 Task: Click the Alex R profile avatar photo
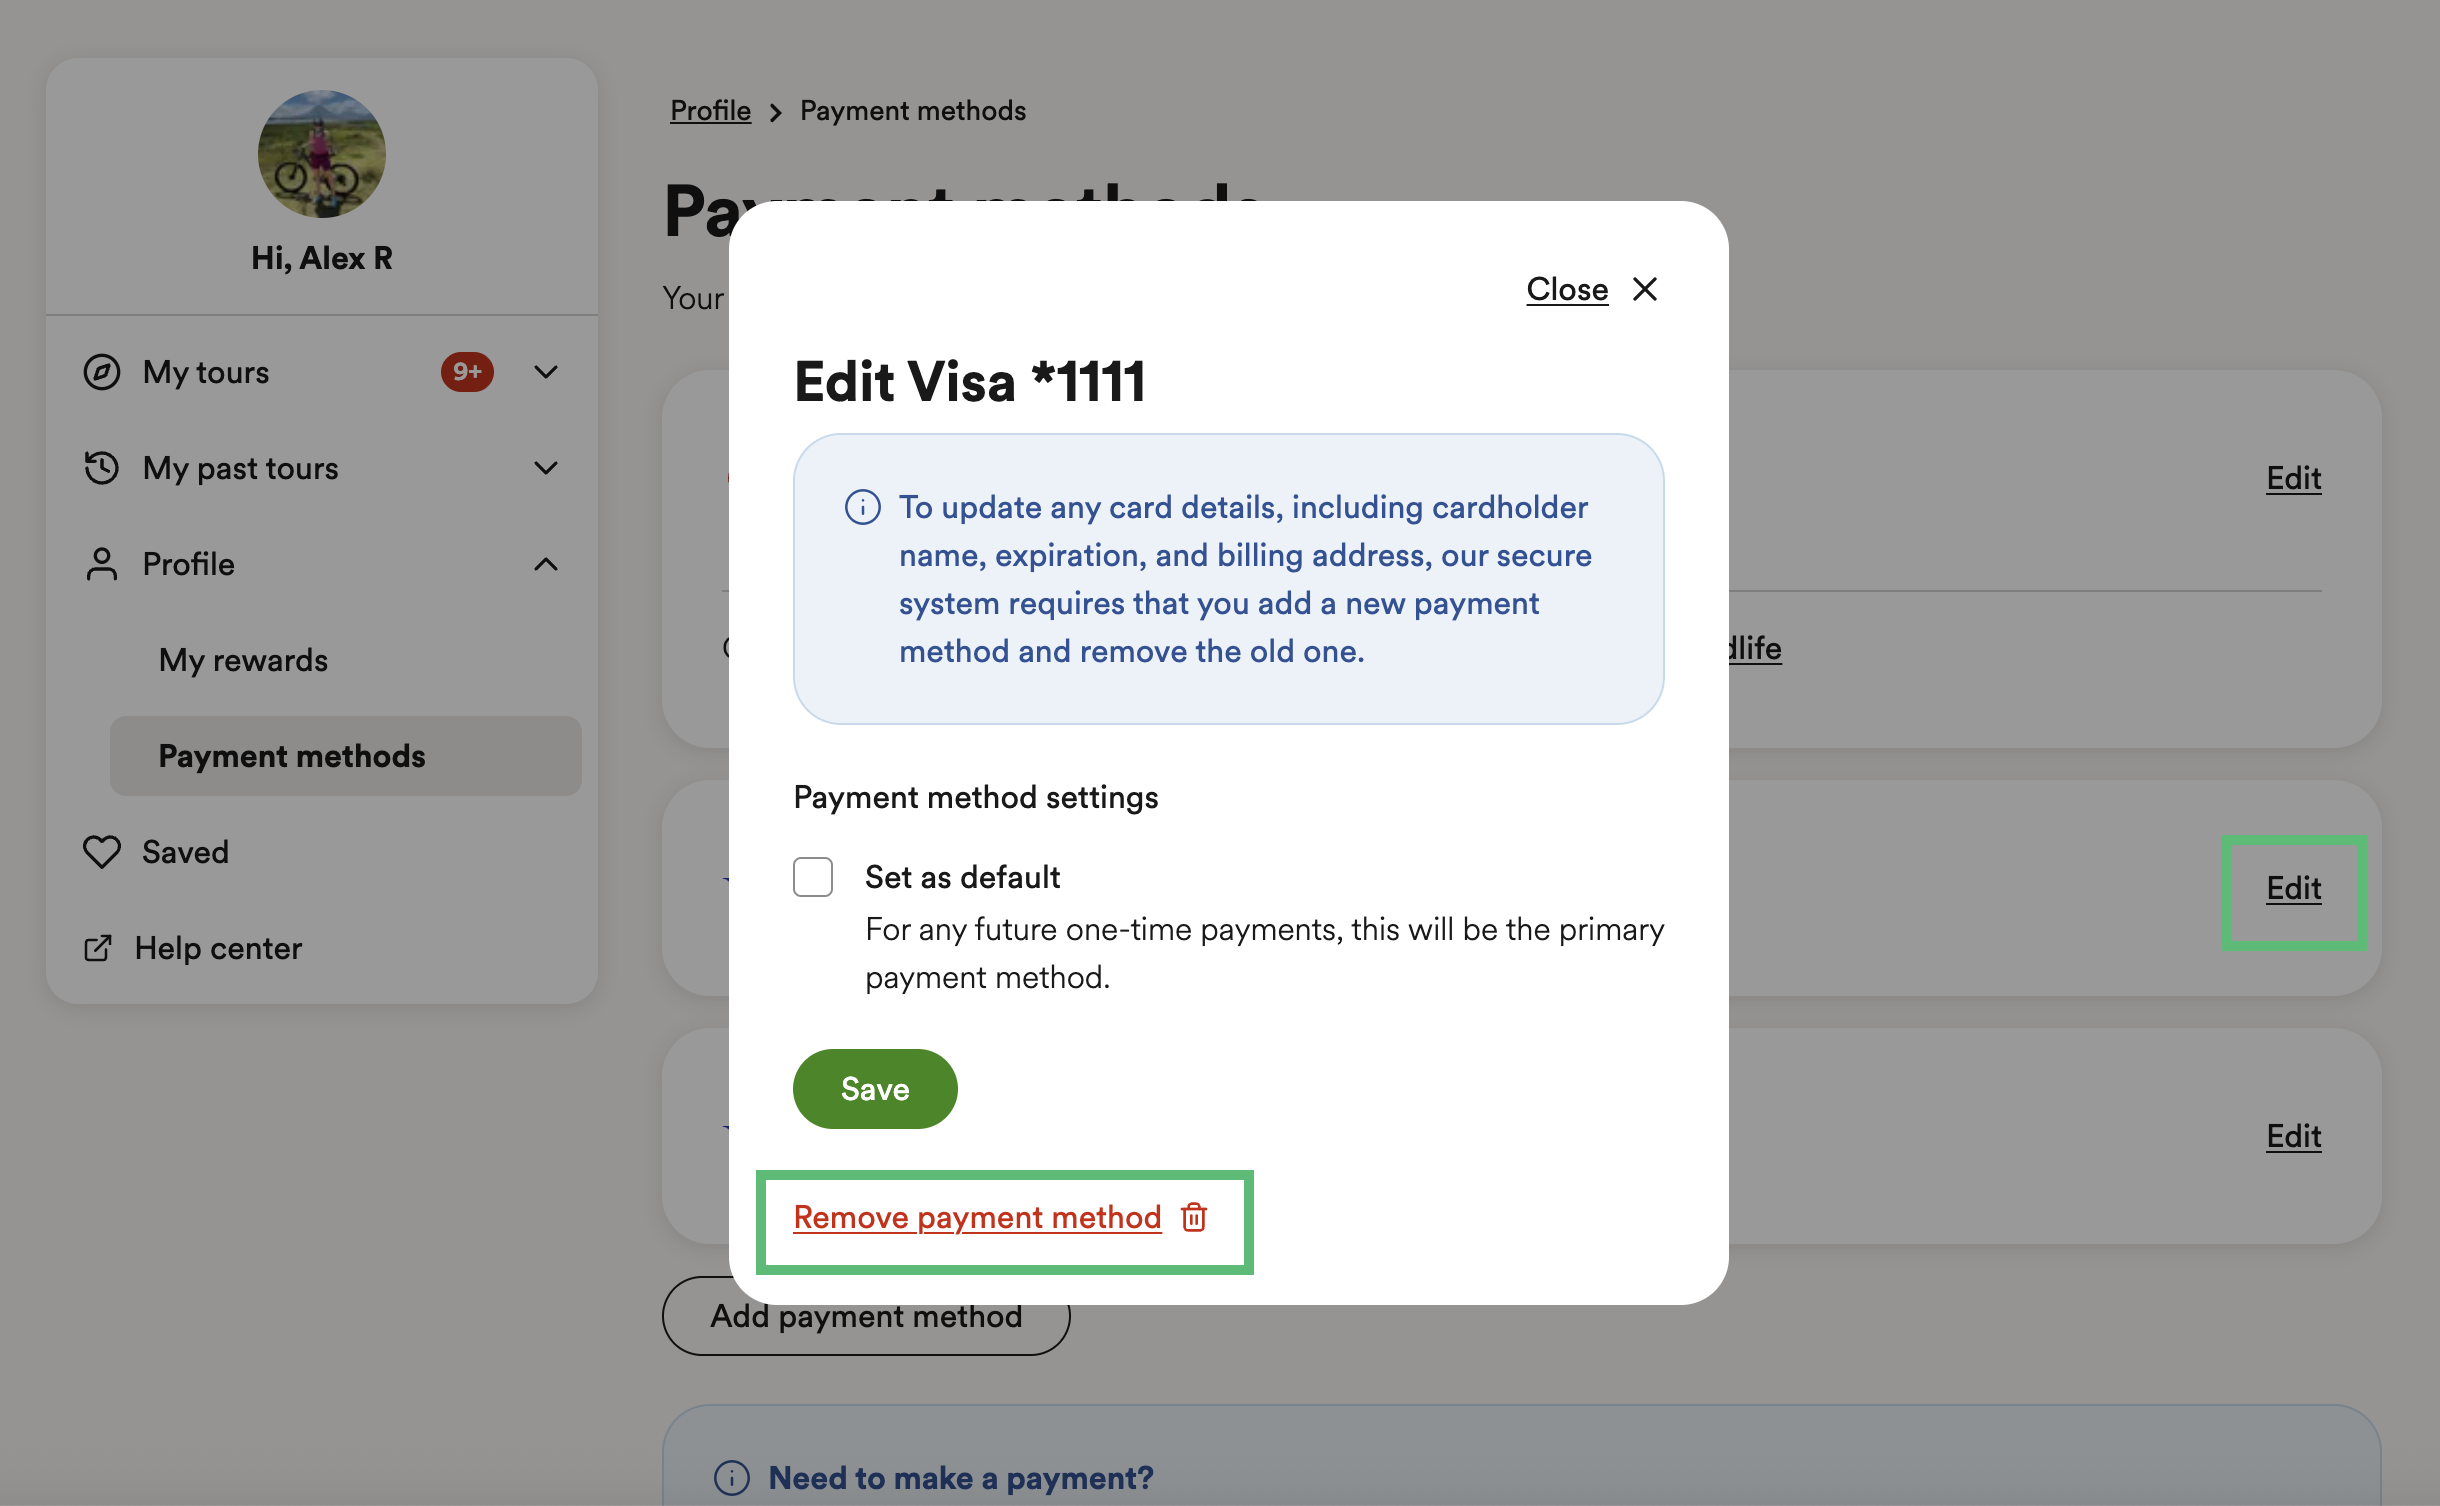pos(322,154)
